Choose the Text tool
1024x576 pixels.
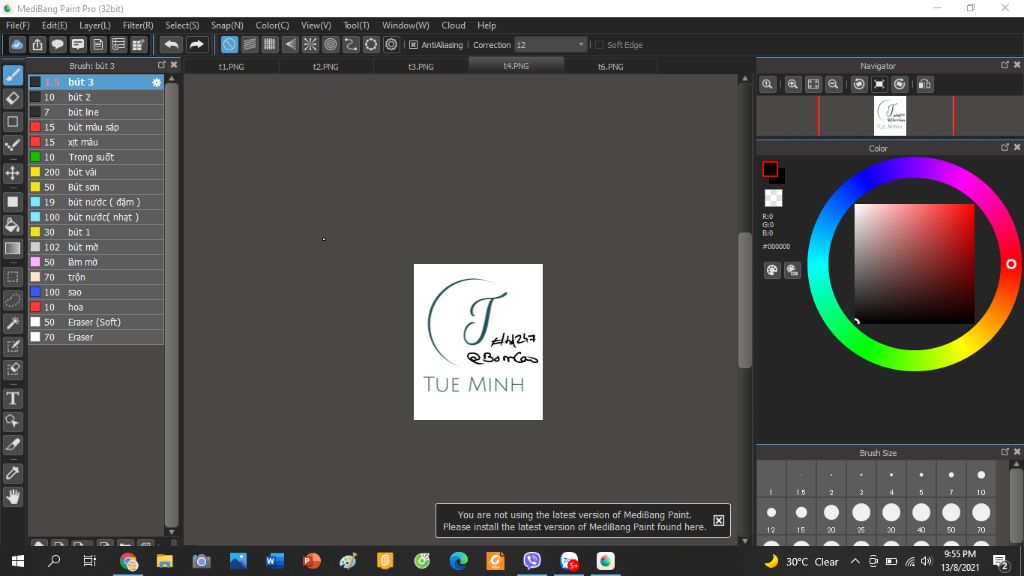[x=12, y=398]
